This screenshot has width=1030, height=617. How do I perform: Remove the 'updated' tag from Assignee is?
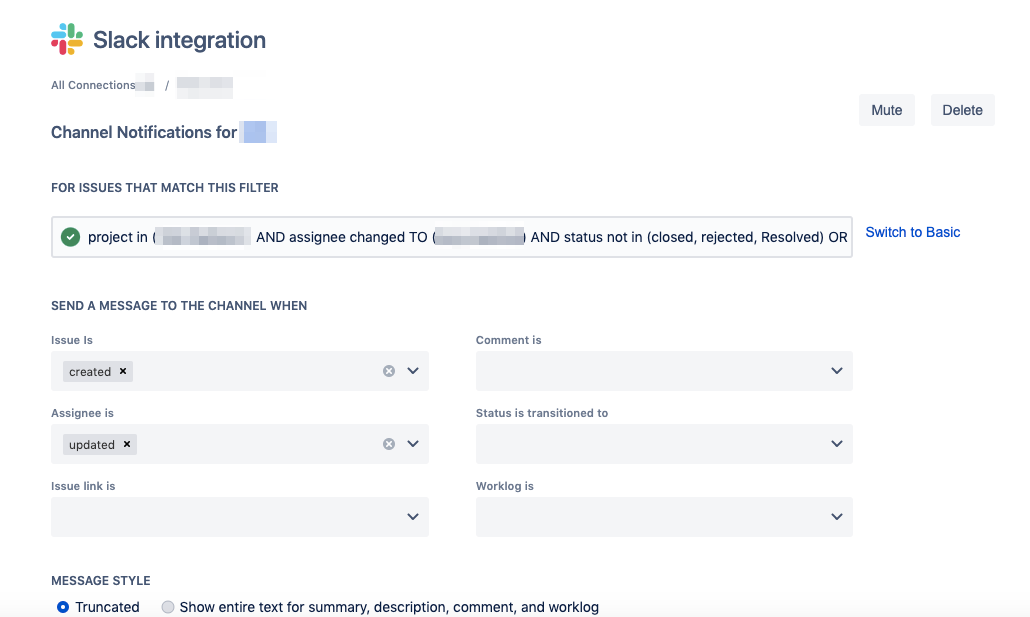pyautogui.click(x=127, y=444)
